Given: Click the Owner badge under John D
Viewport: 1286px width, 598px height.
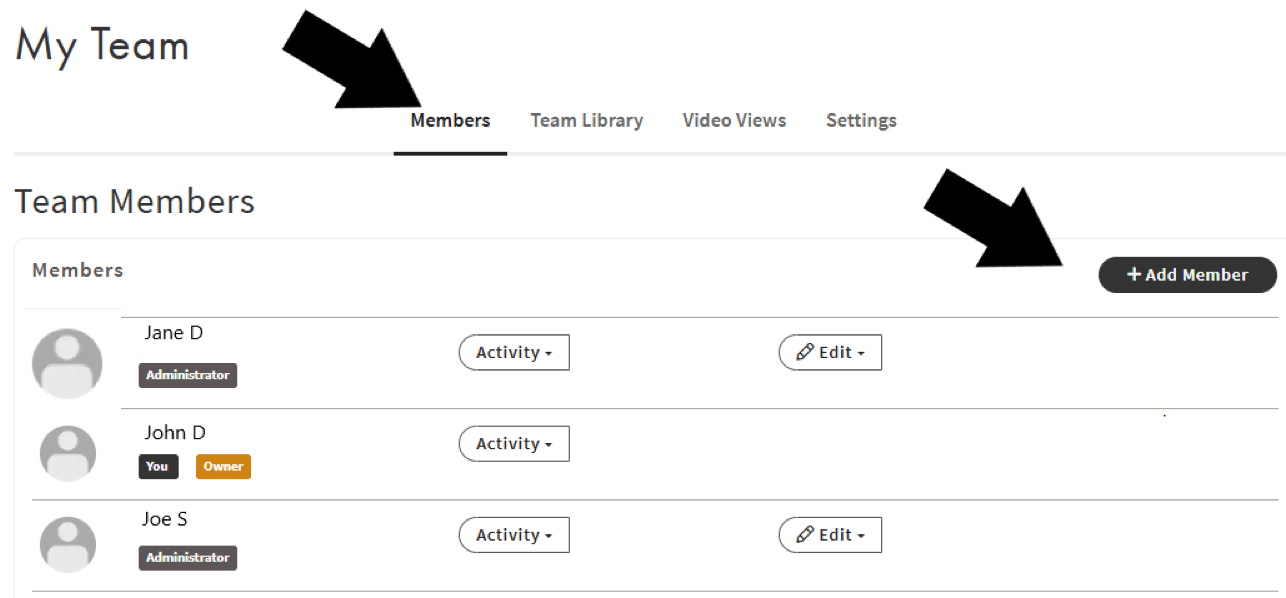Looking at the screenshot, I should click(x=223, y=466).
